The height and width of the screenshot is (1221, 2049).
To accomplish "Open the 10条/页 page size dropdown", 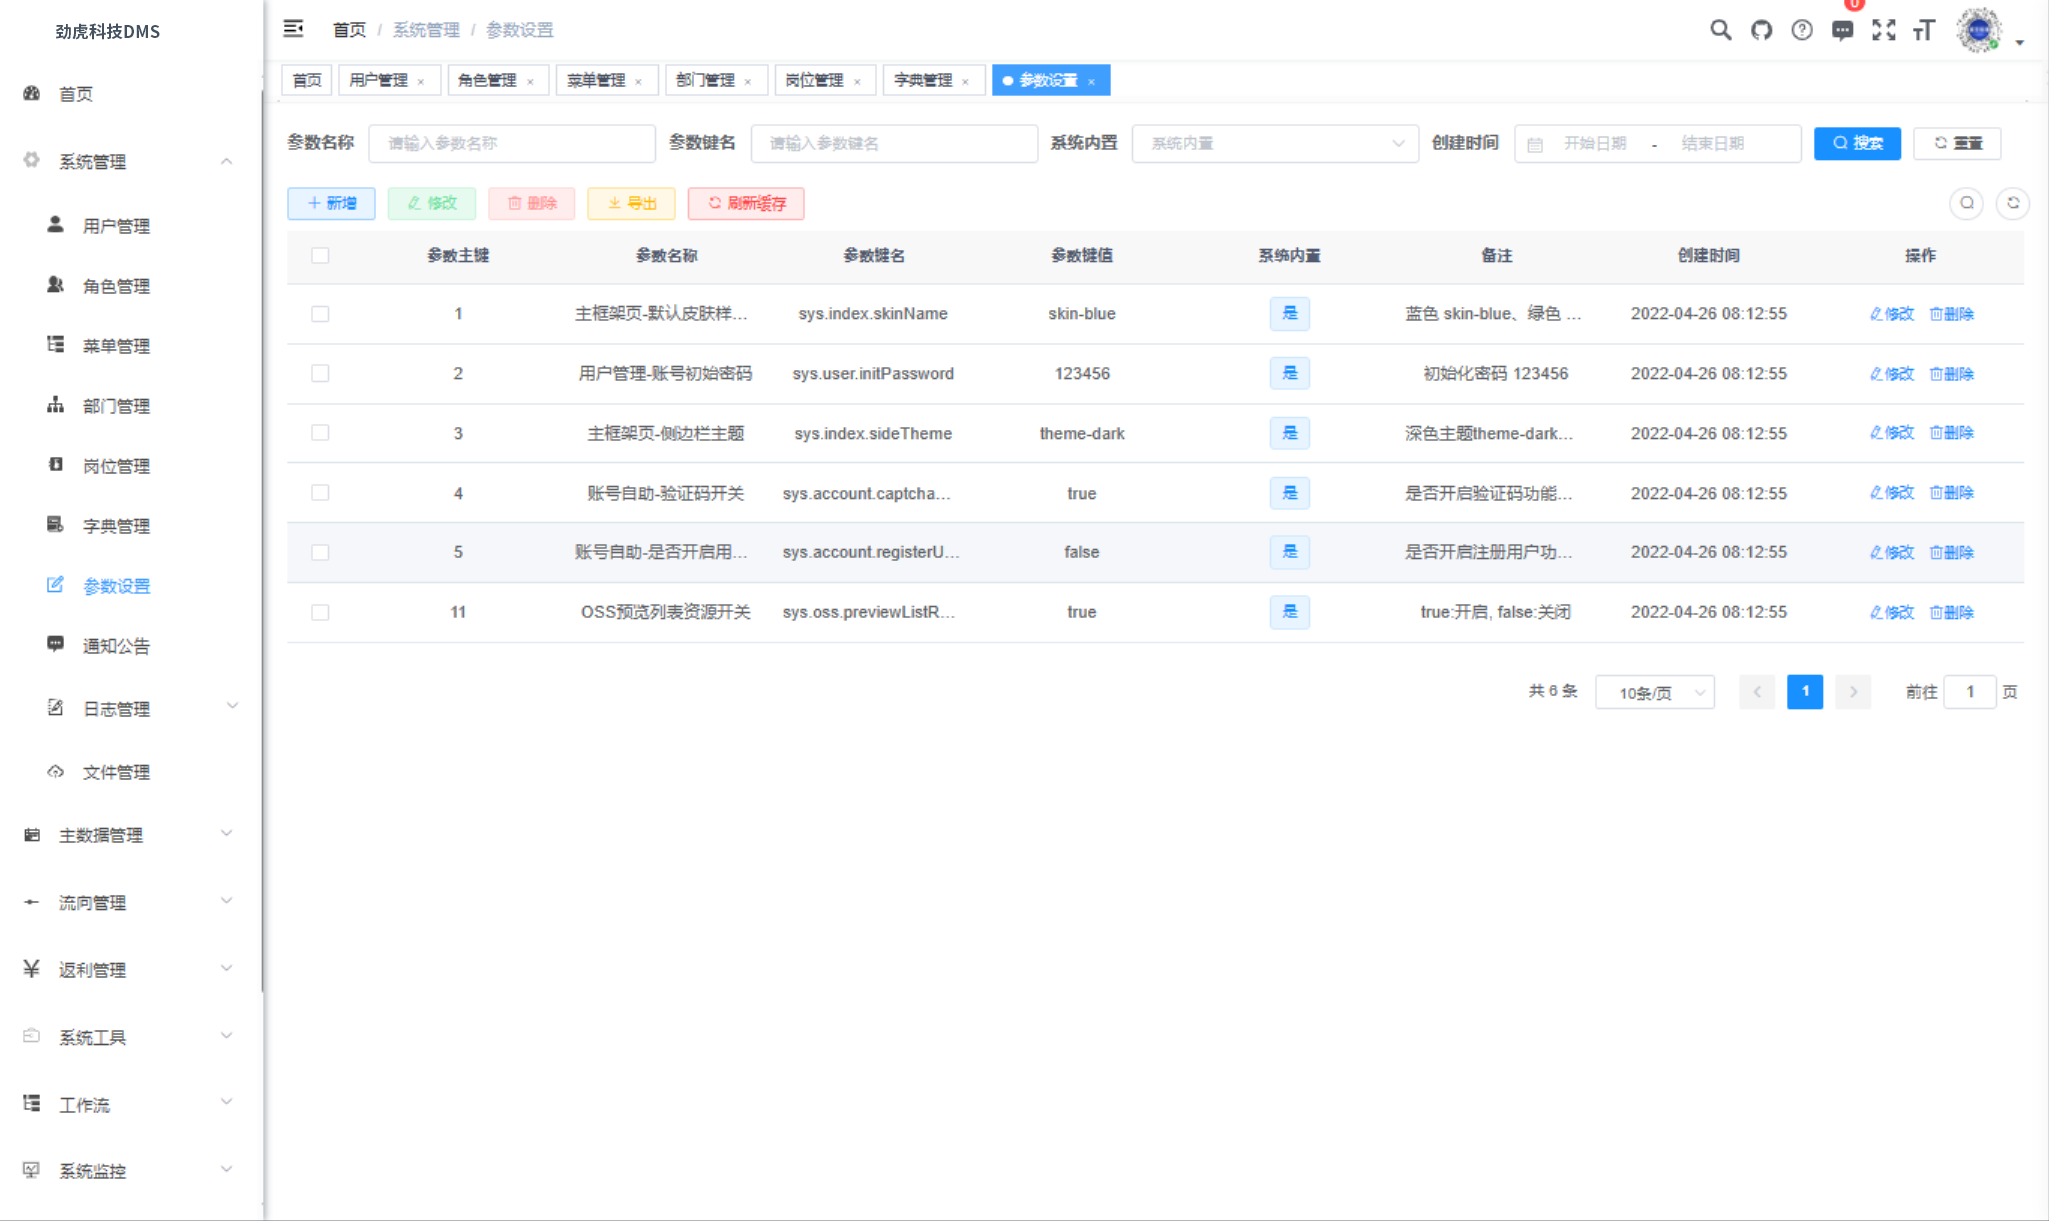I will (x=1654, y=692).
